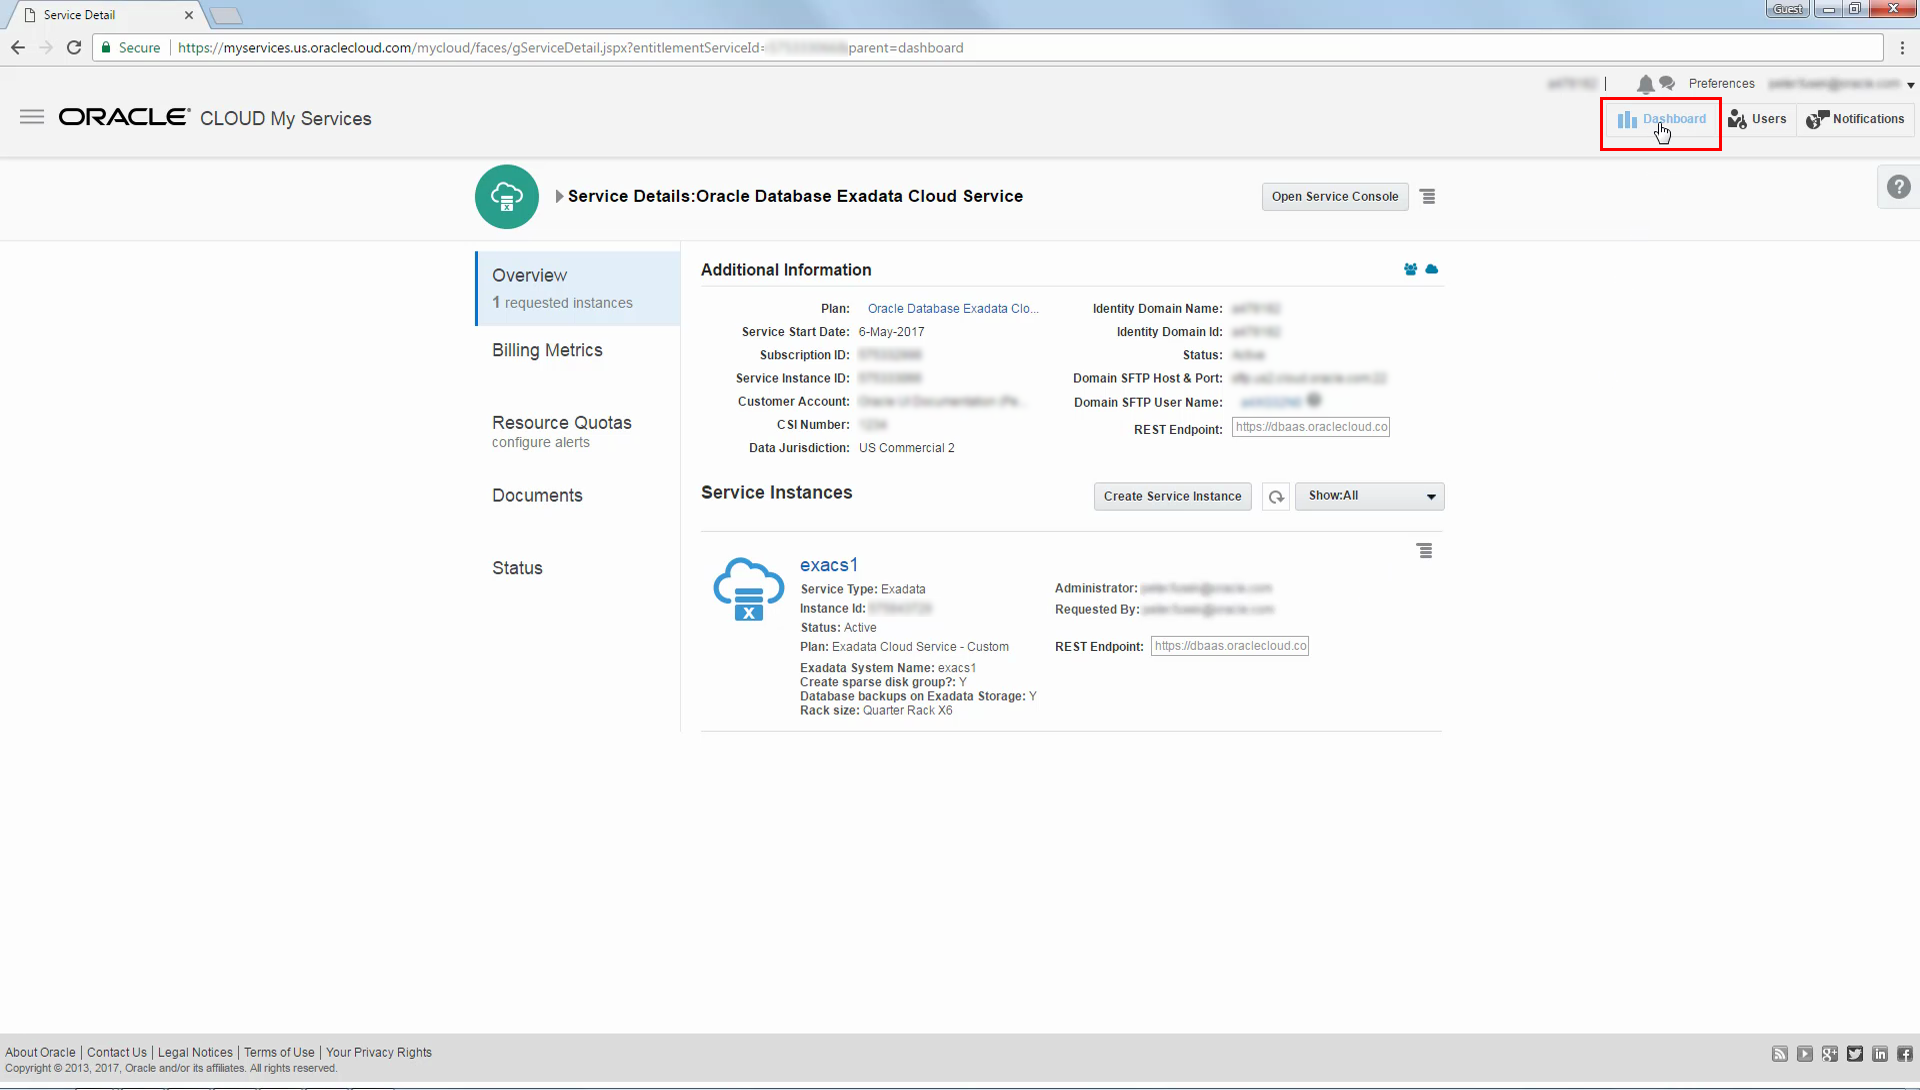This screenshot has height=1090, width=1920.
Task: Open Your Privacy Rights footer link
Action: pos(379,1053)
